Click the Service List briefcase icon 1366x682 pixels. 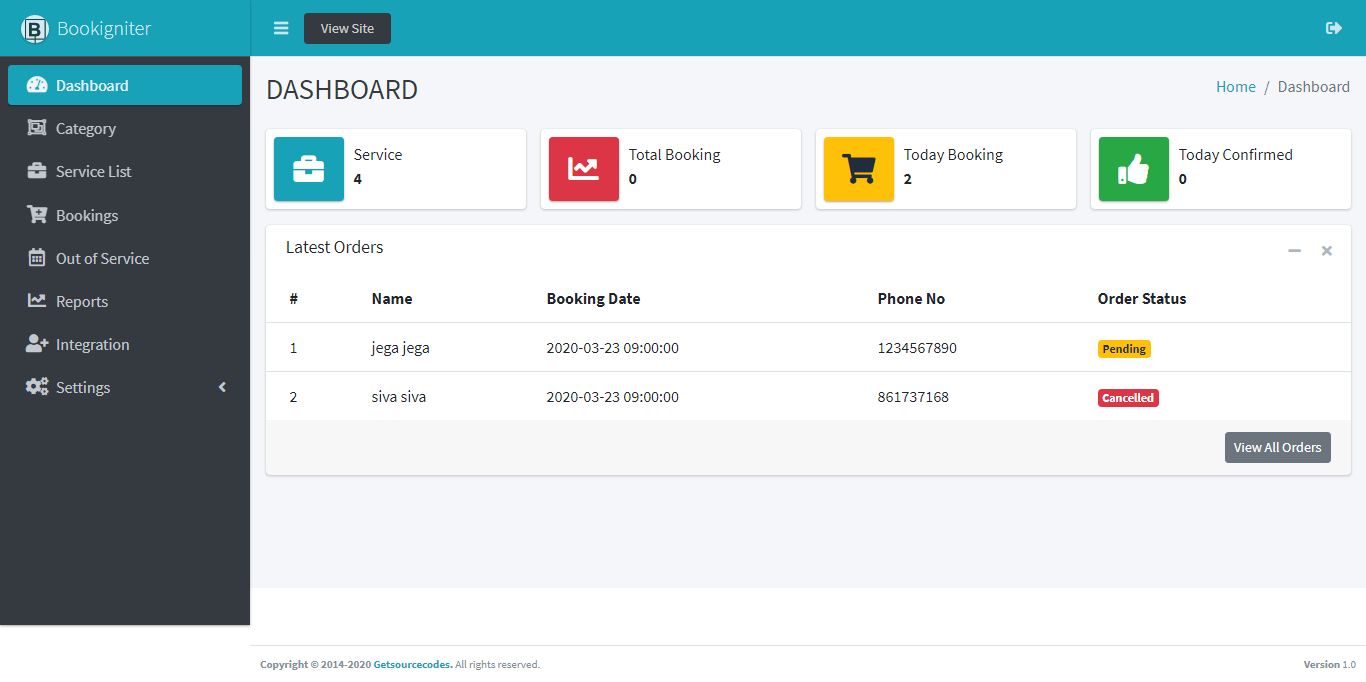[x=34, y=171]
